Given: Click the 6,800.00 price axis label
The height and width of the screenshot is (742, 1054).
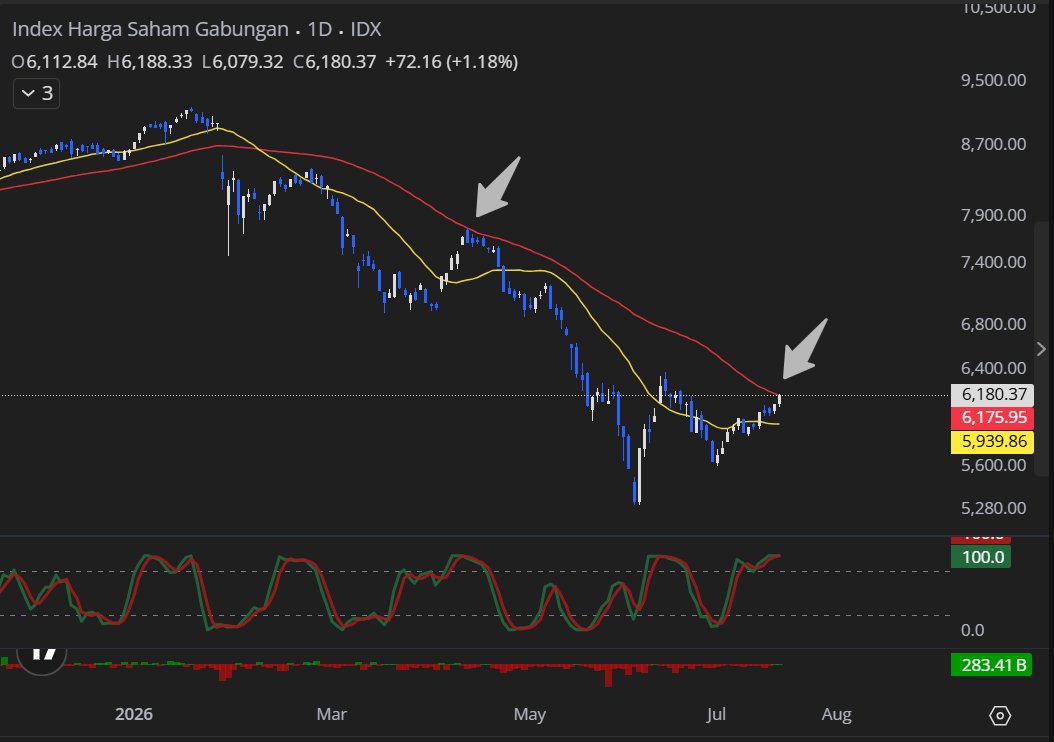Looking at the screenshot, I should (x=994, y=324).
